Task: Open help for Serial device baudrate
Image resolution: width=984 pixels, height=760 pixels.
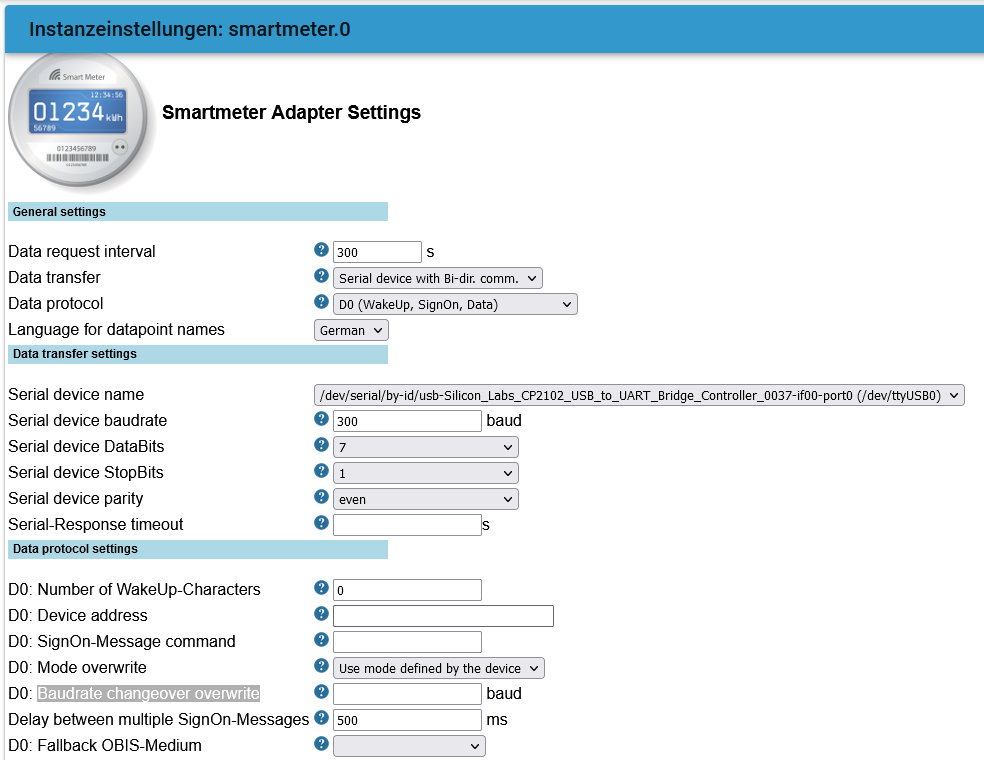Action: [321, 419]
